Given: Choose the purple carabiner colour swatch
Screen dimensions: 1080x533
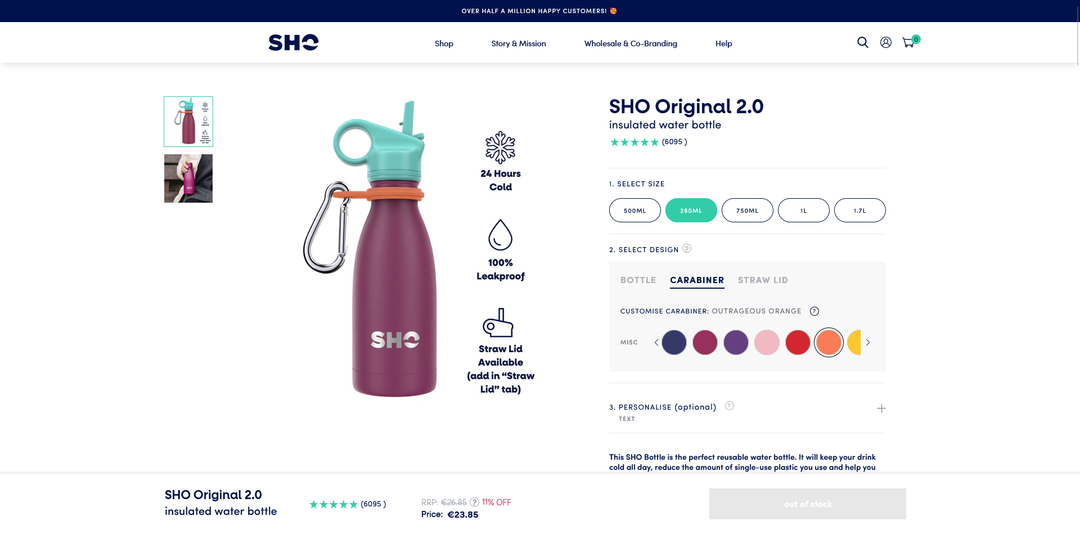Looking at the screenshot, I should [736, 342].
